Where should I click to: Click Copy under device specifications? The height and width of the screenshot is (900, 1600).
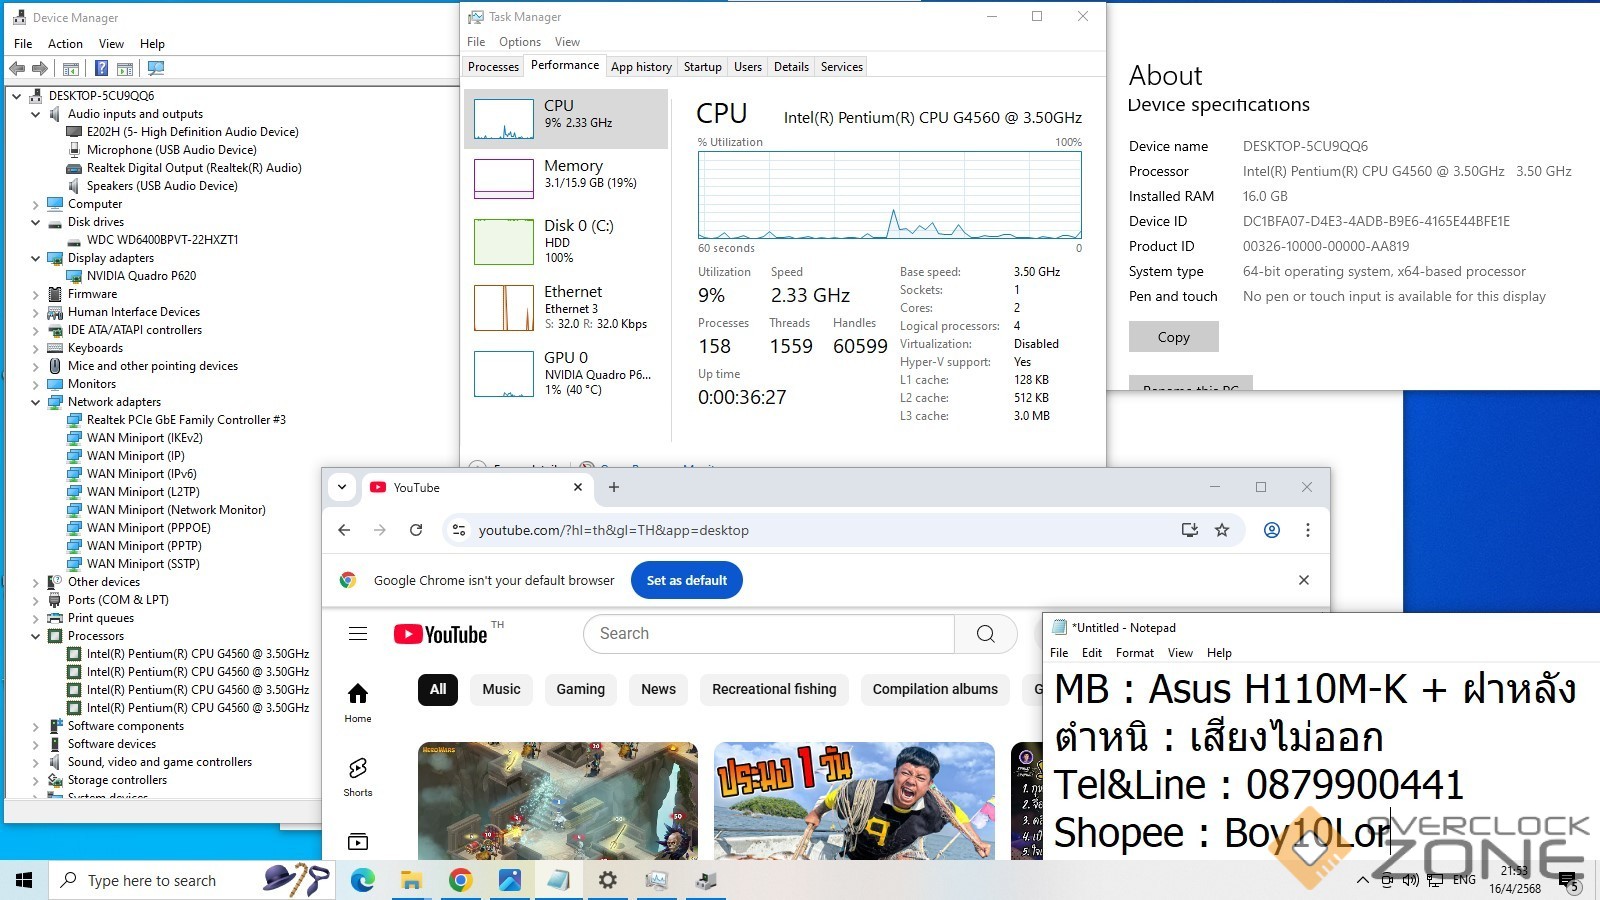(x=1173, y=337)
